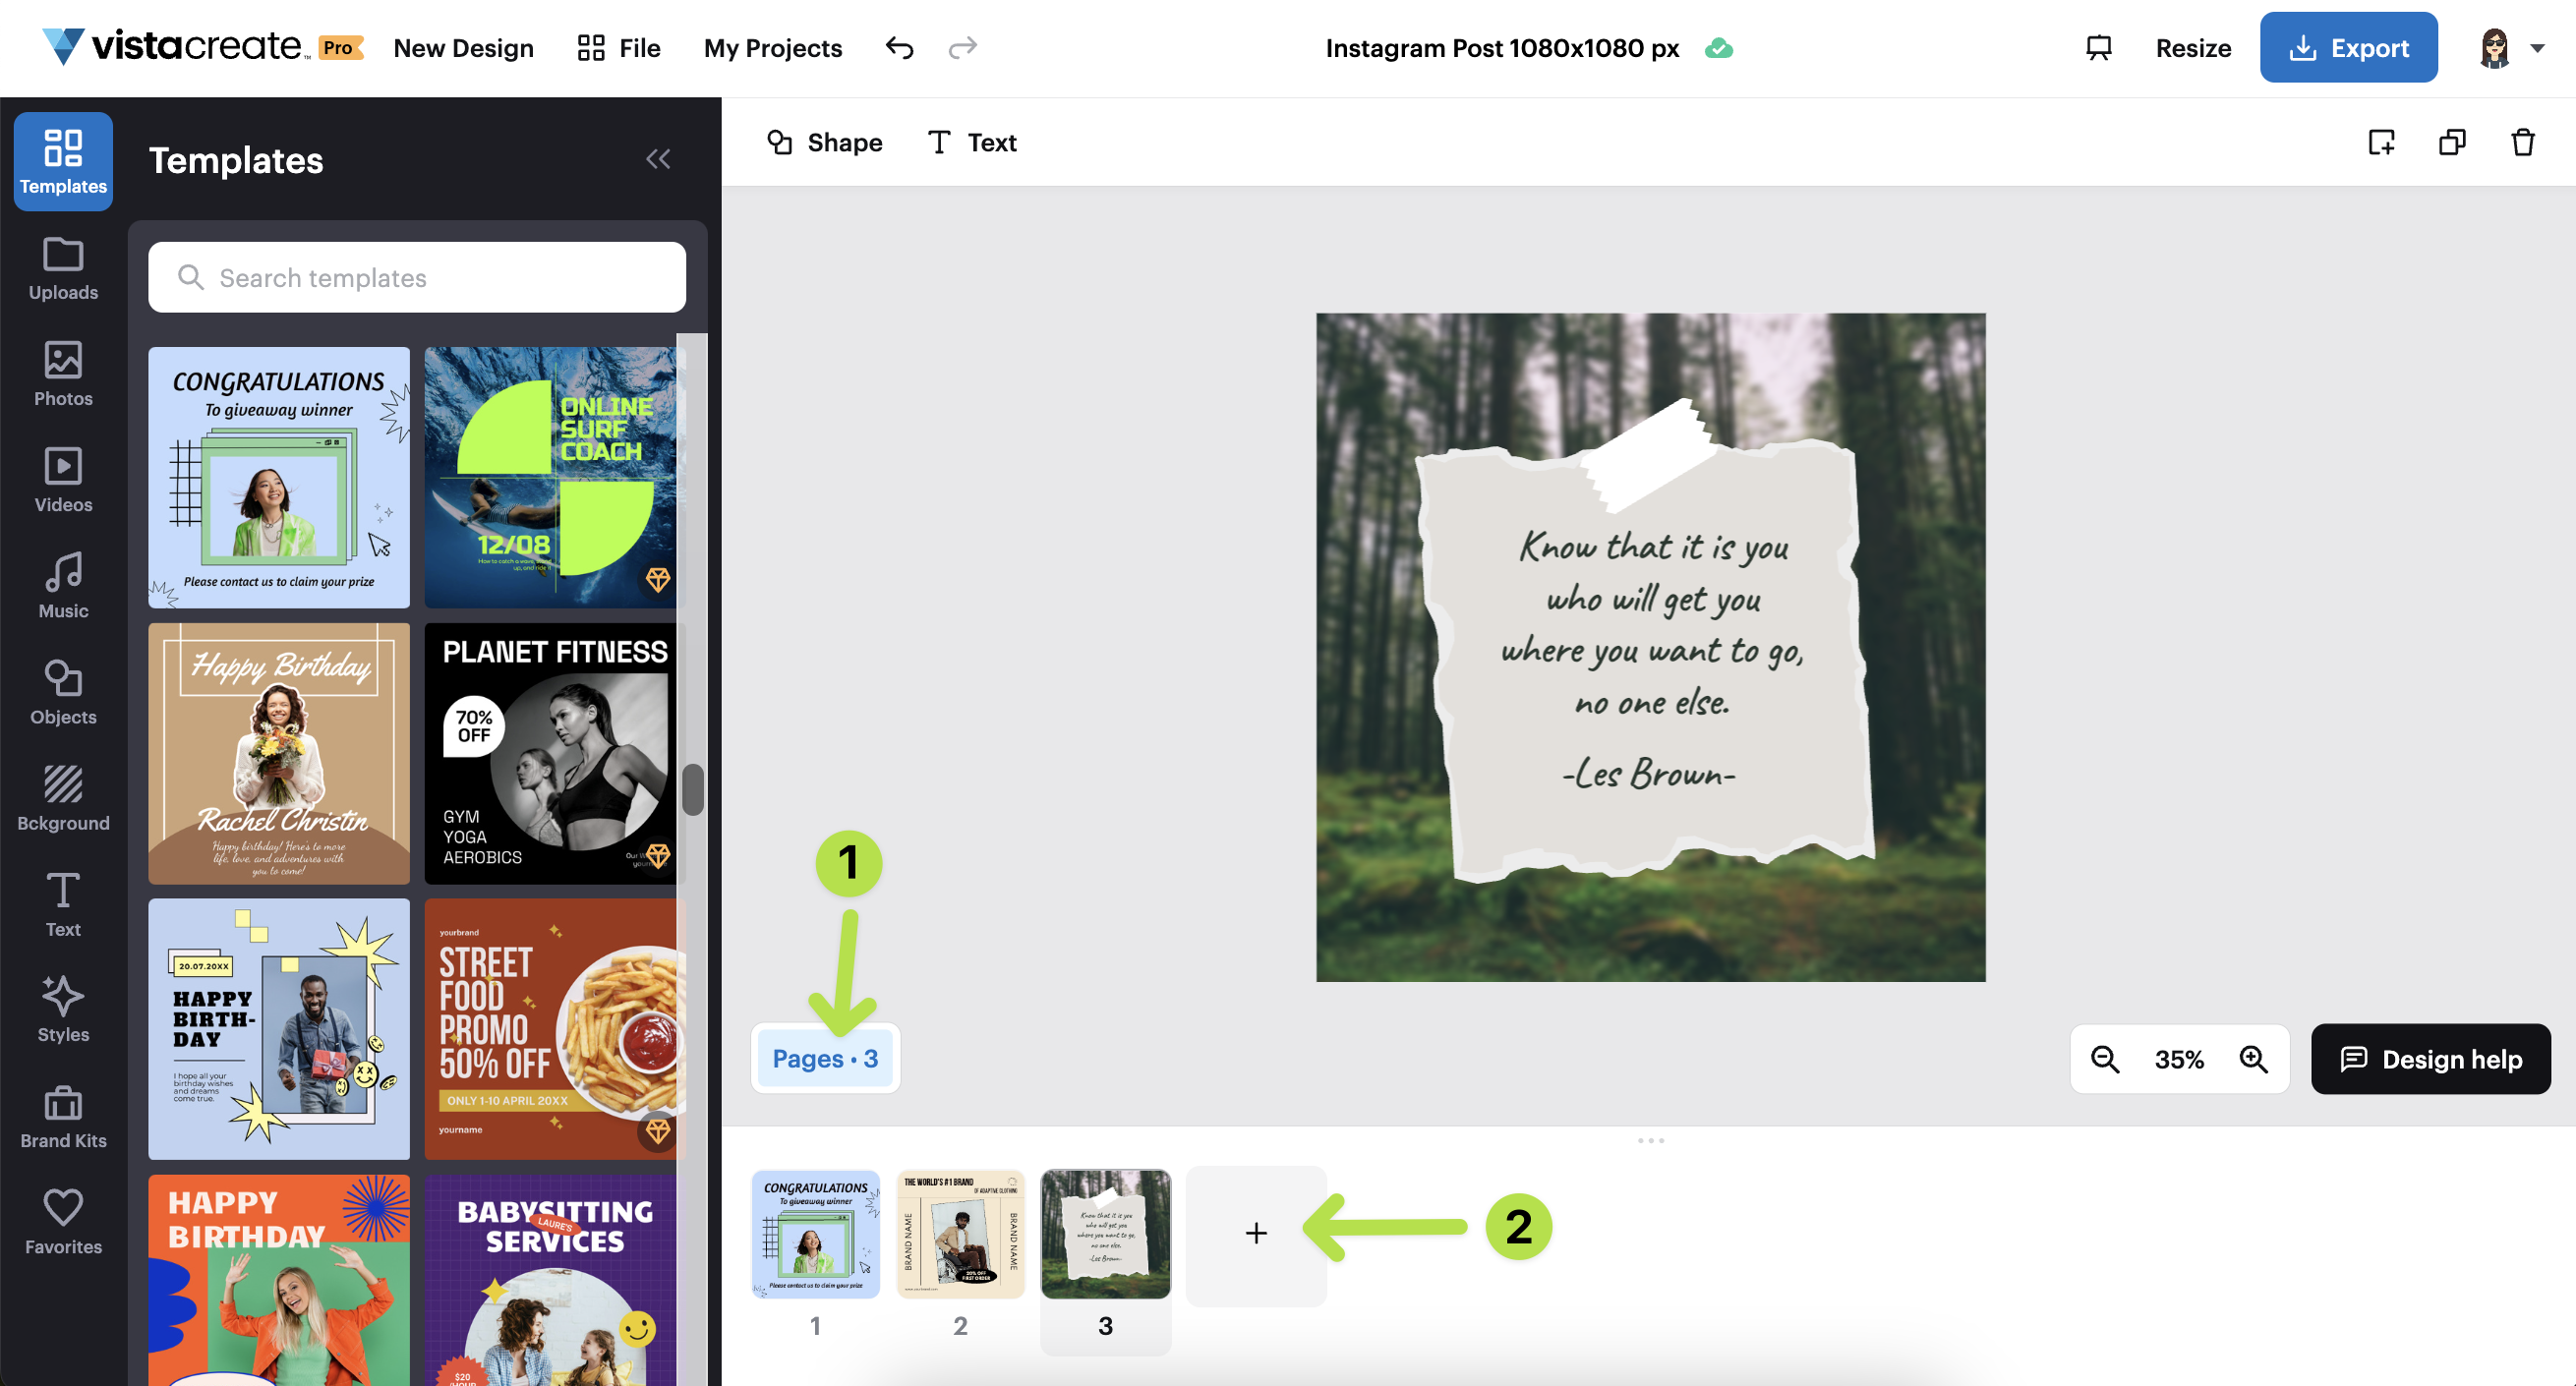Viewport: 2576px width, 1386px height.
Task: Click the Resize option
Action: coord(2192,48)
